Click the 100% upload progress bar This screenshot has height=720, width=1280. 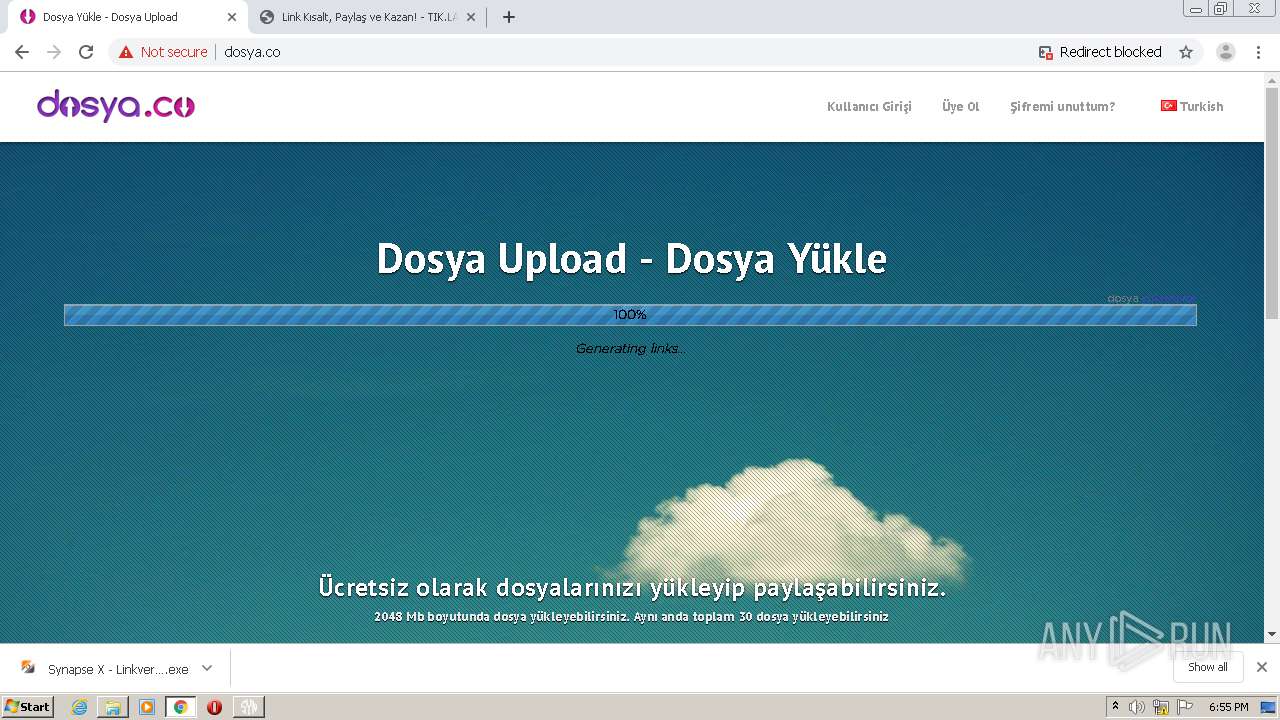[630, 315]
